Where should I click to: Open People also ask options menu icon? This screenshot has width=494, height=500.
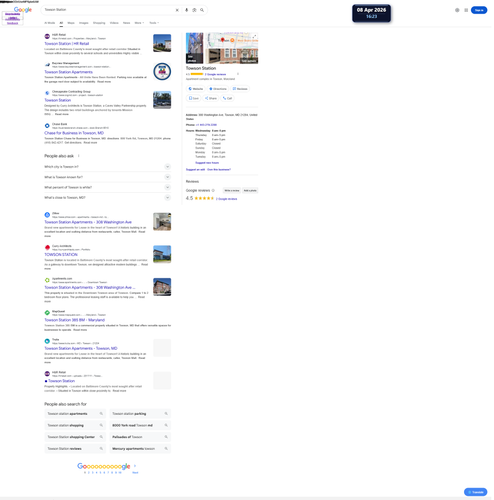click(79, 156)
